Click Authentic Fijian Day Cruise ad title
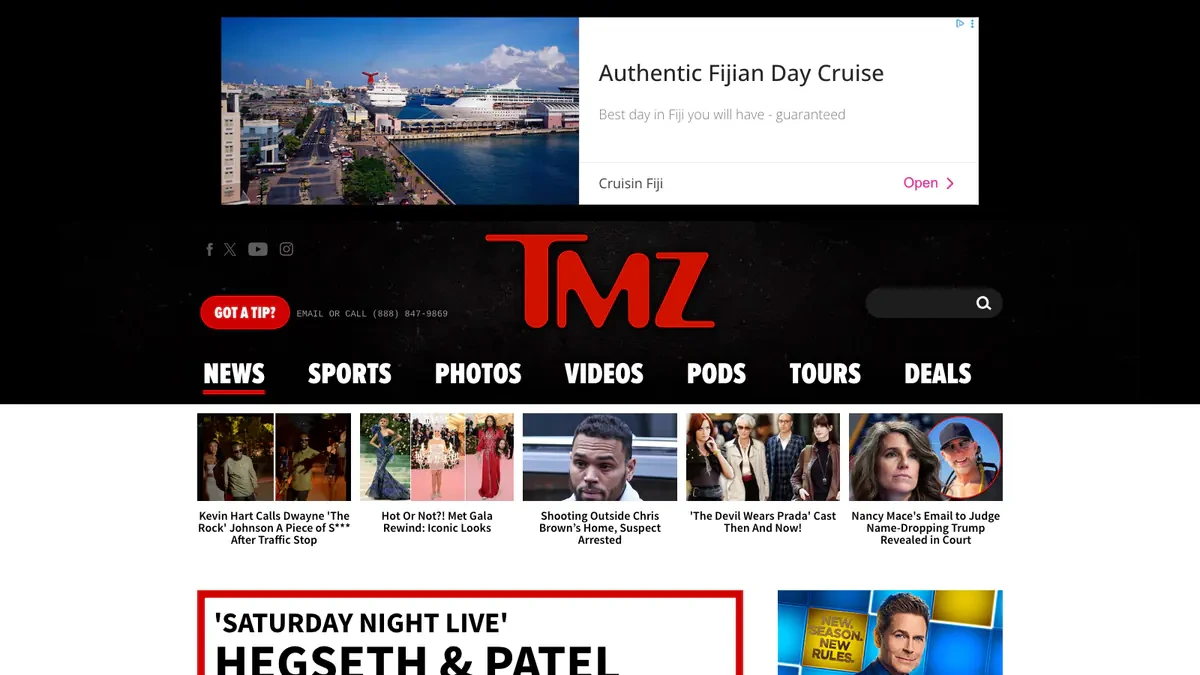The width and height of the screenshot is (1200, 675). click(x=741, y=73)
